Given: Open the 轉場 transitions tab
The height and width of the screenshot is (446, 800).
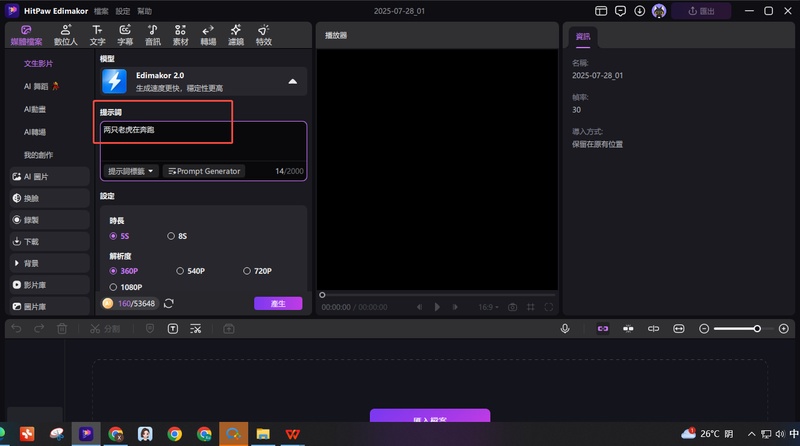Looking at the screenshot, I should (x=208, y=35).
